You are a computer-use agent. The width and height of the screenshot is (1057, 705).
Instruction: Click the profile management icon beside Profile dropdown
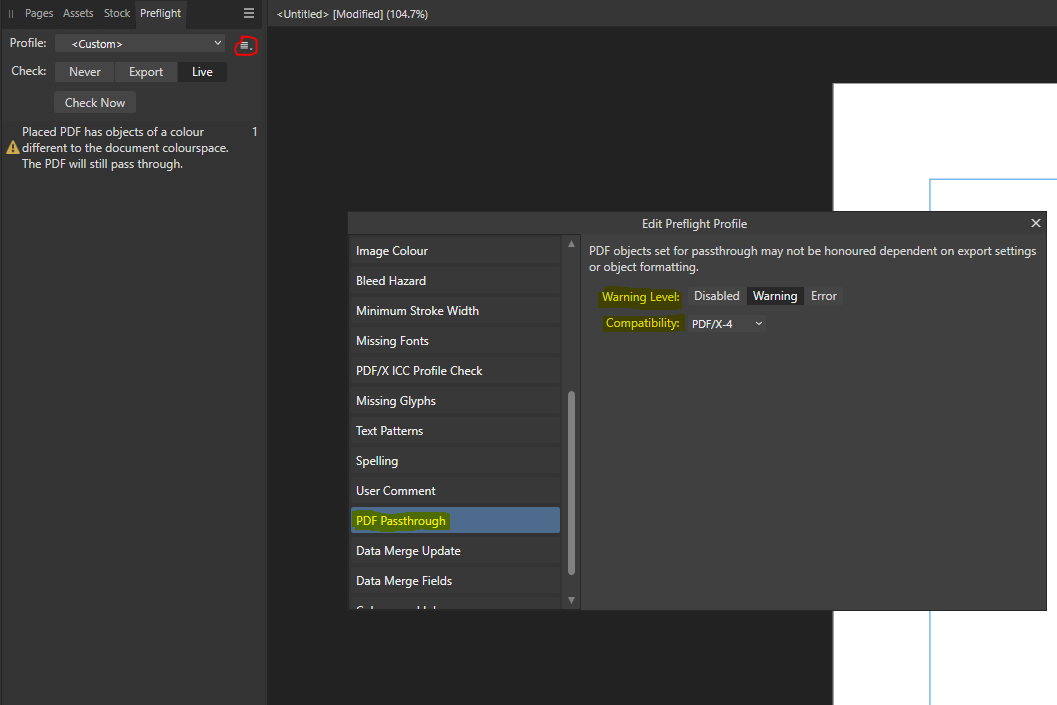pyautogui.click(x=245, y=44)
